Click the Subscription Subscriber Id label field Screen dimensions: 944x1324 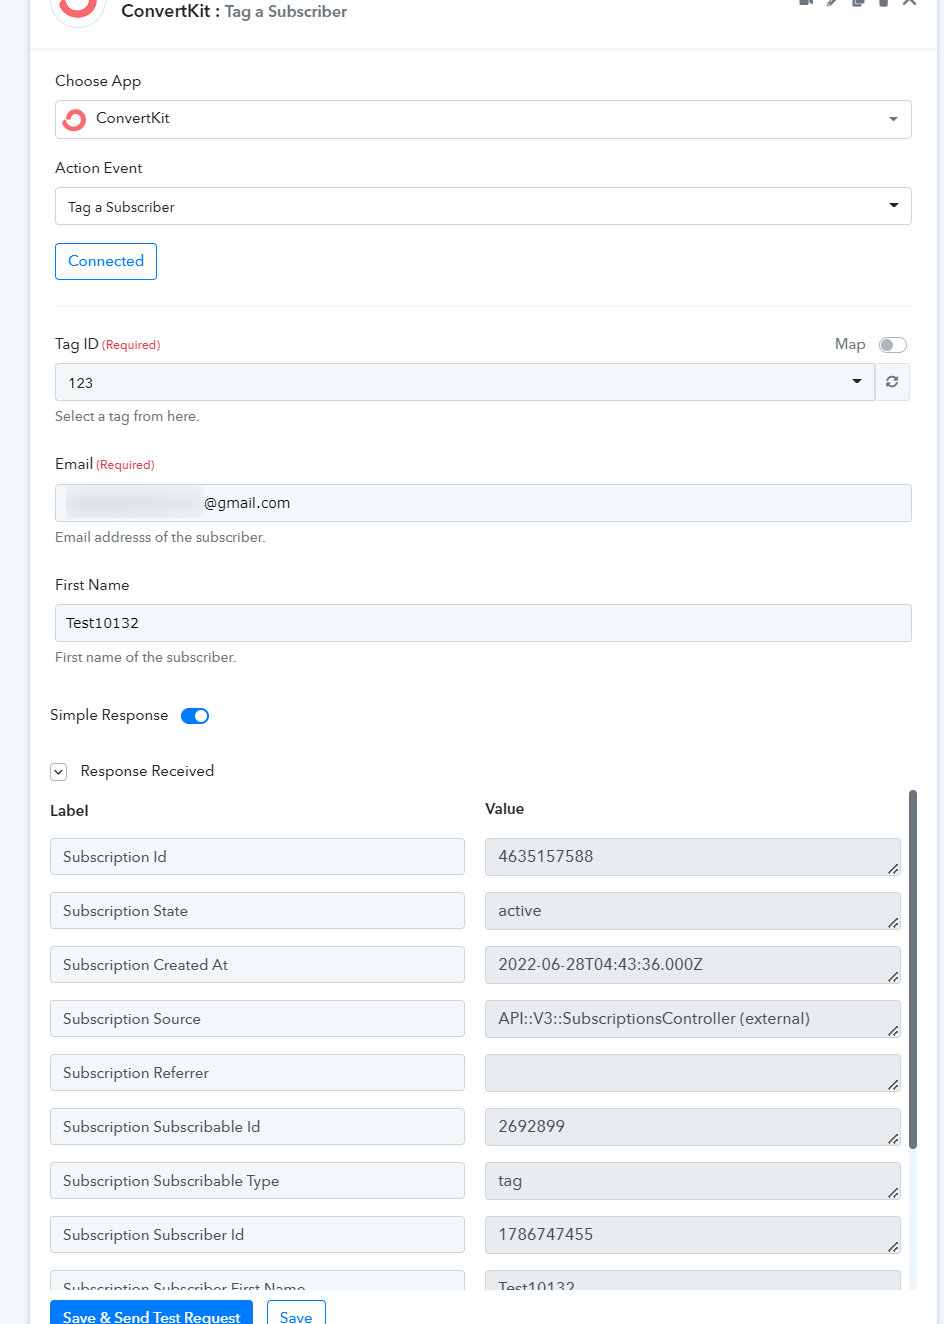point(257,1235)
